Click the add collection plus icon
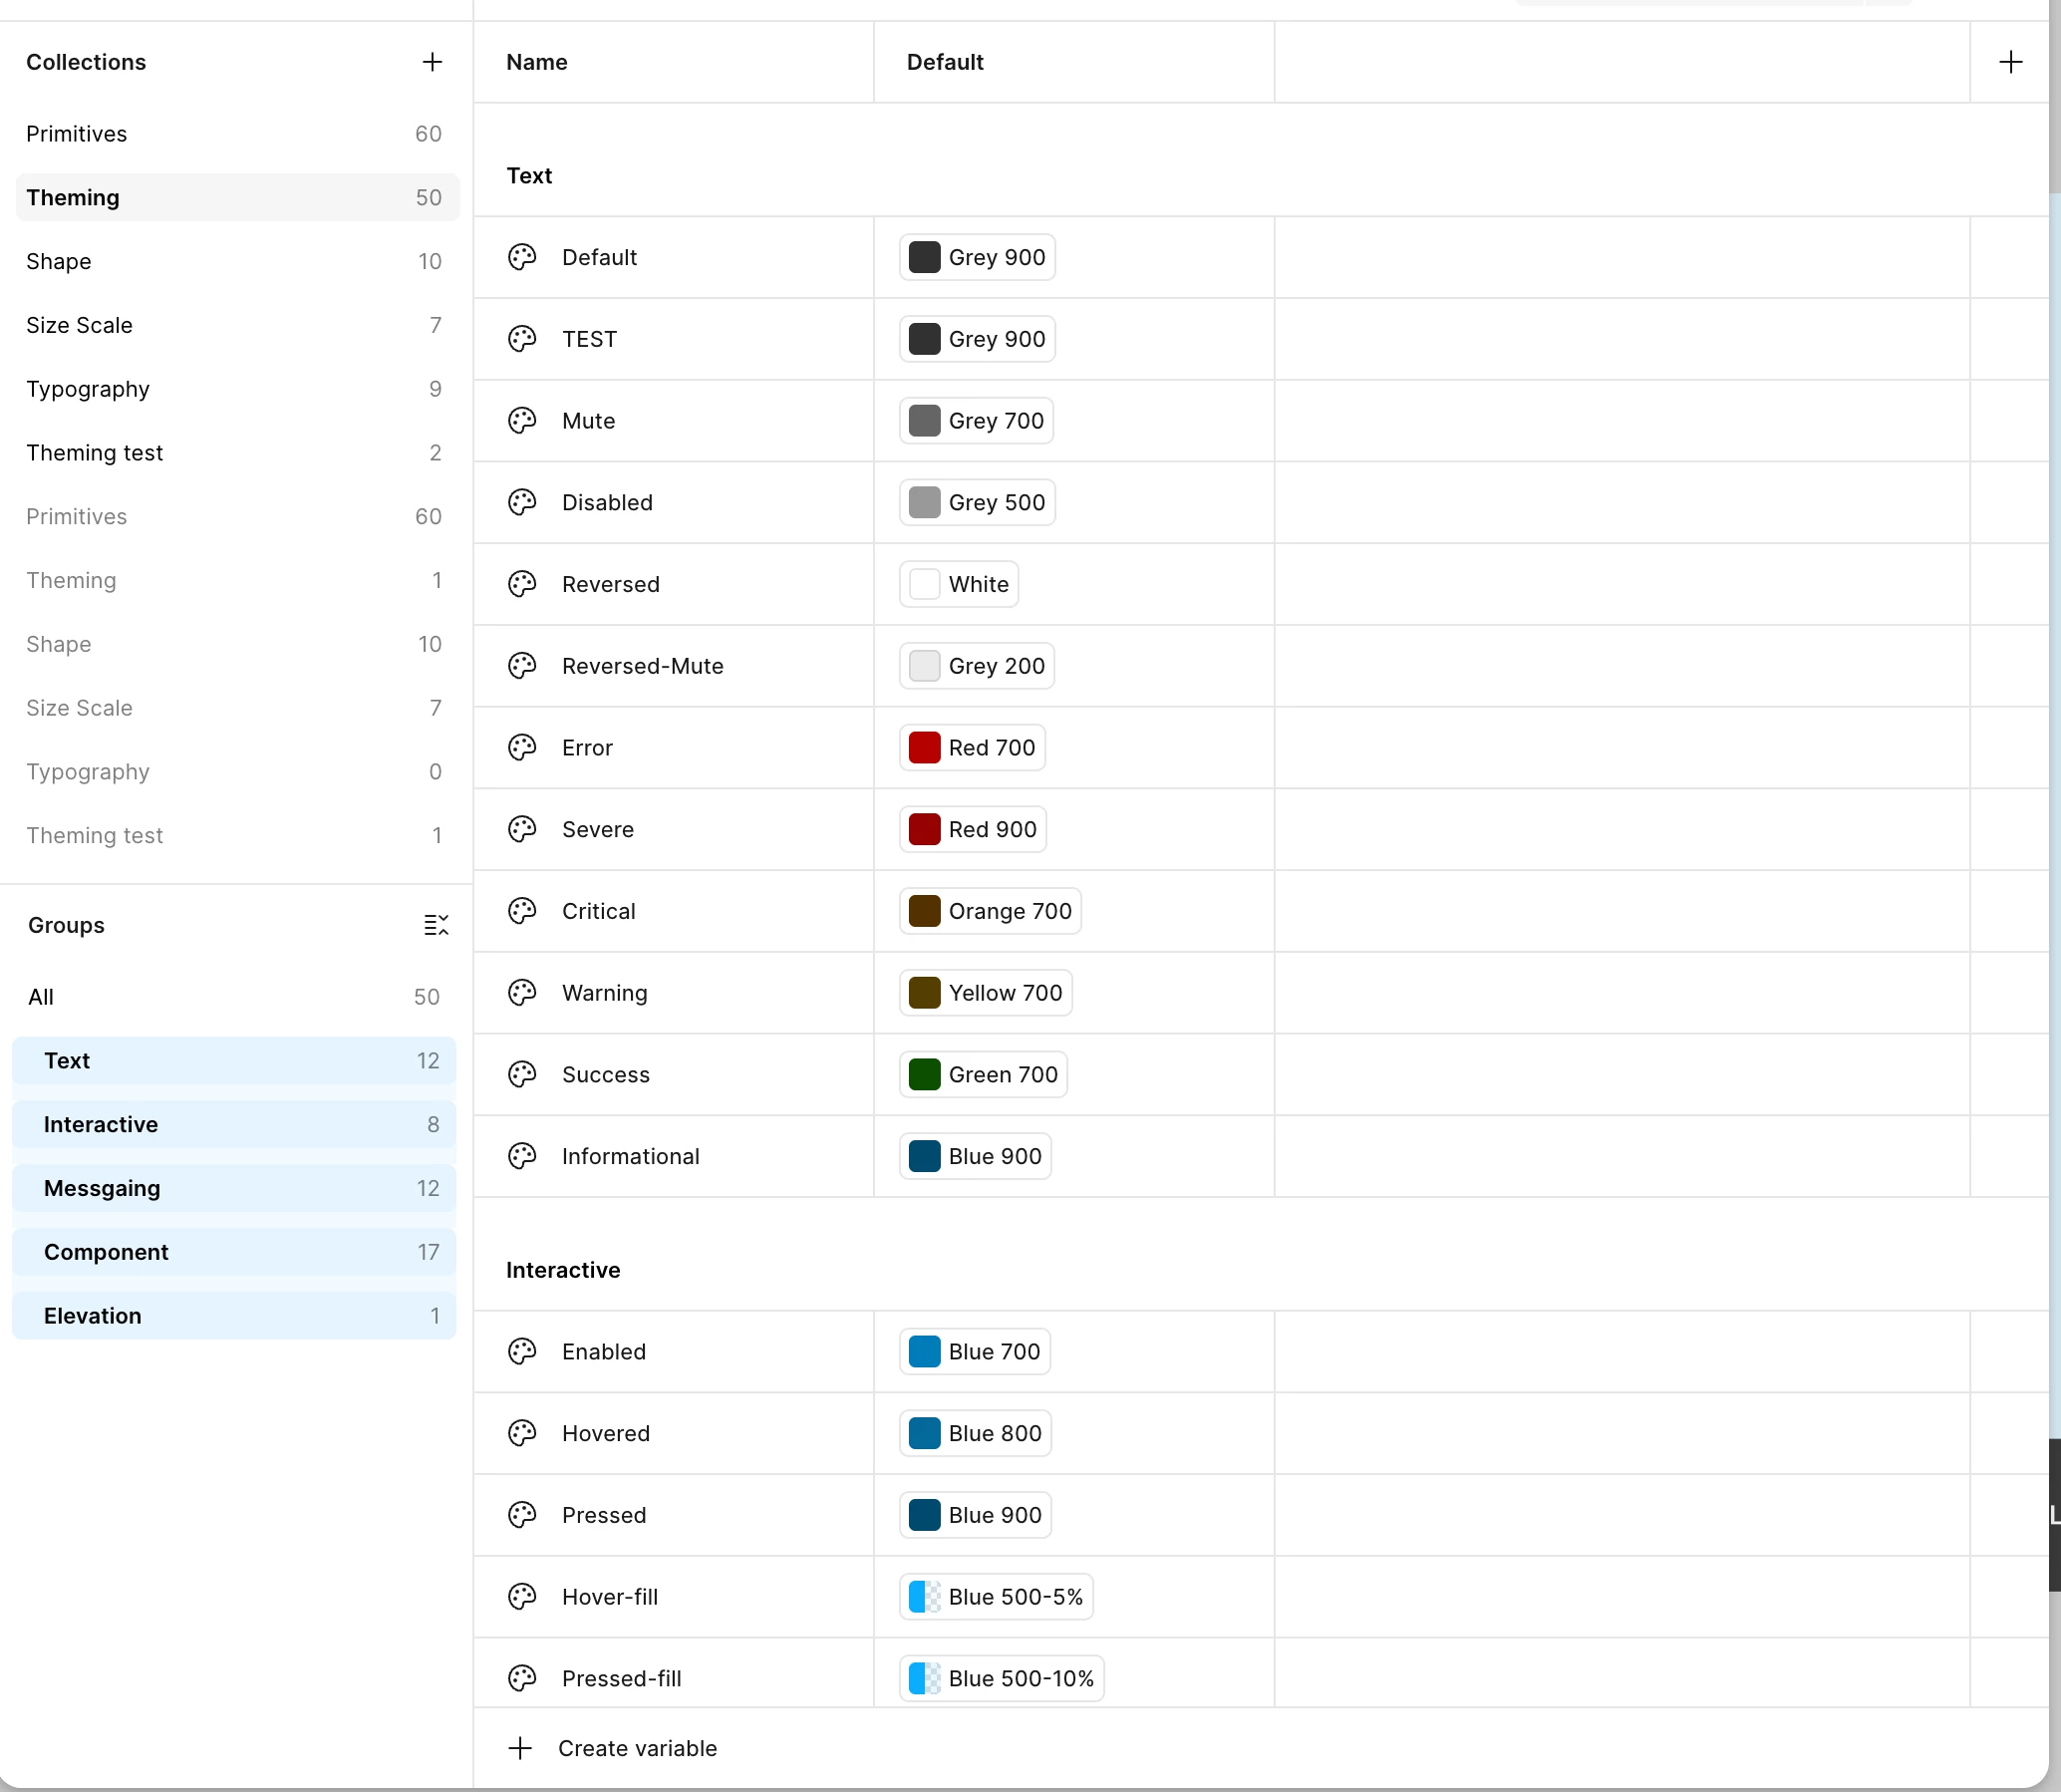The height and width of the screenshot is (1792, 2061). (x=432, y=62)
